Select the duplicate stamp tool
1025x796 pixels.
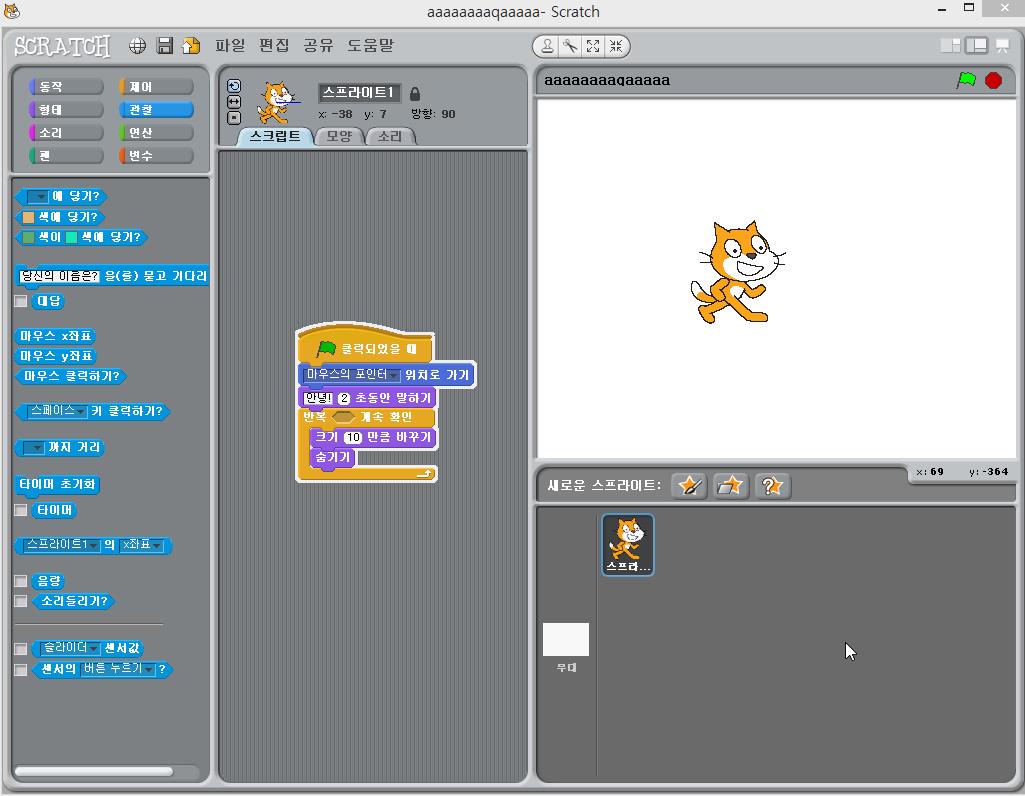[547, 46]
